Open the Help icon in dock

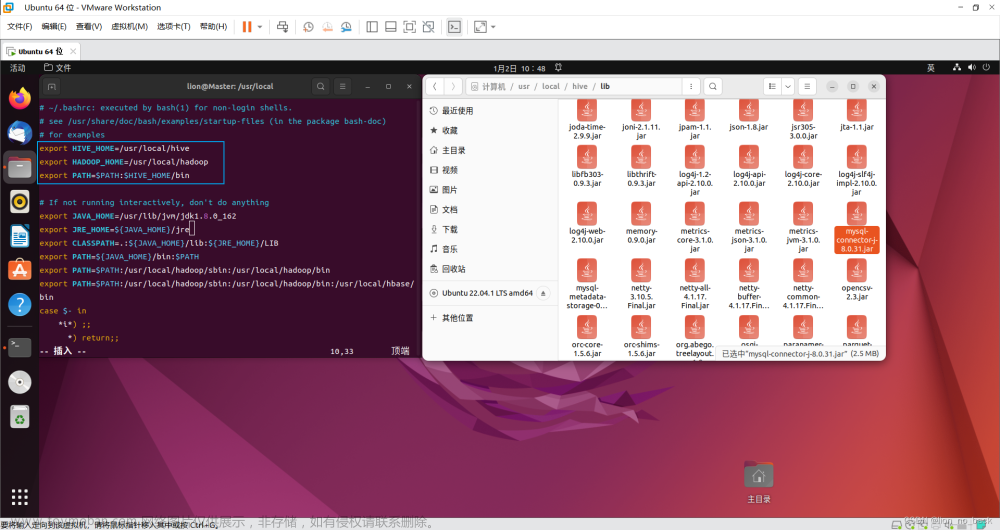click(x=20, y=305)
